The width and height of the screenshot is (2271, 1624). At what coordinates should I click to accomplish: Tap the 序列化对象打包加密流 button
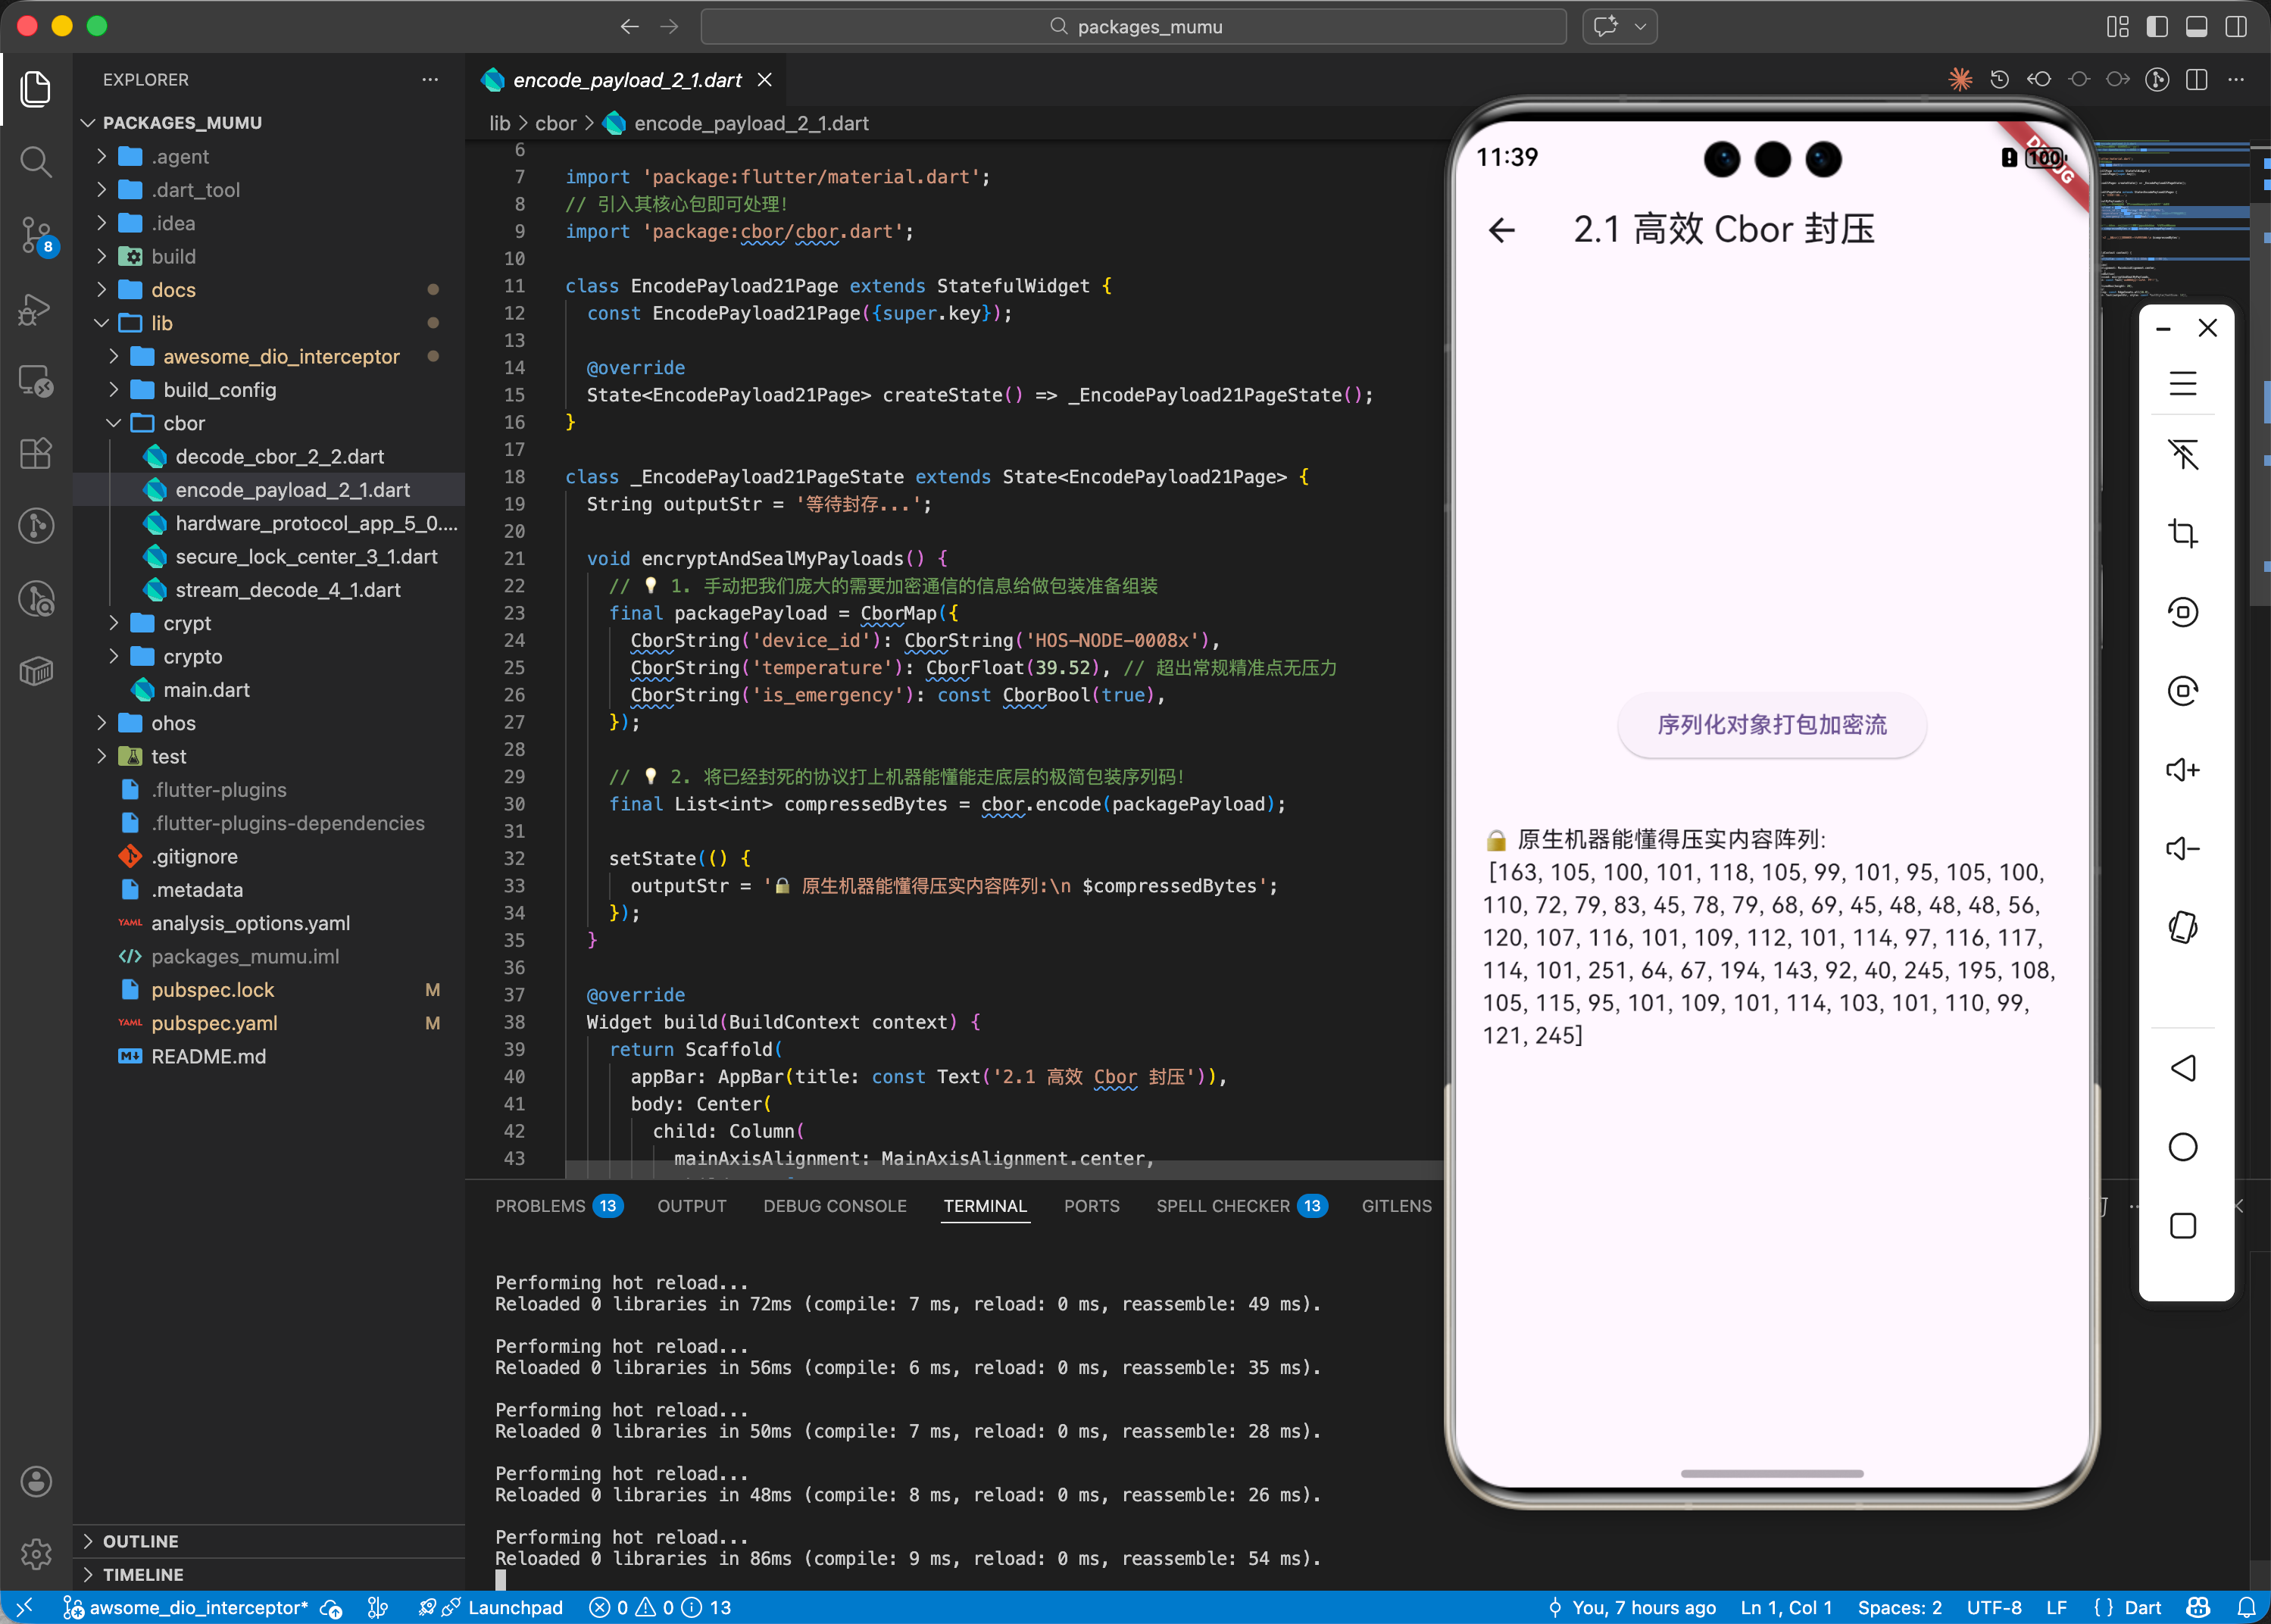click(x=1771, y=725)
